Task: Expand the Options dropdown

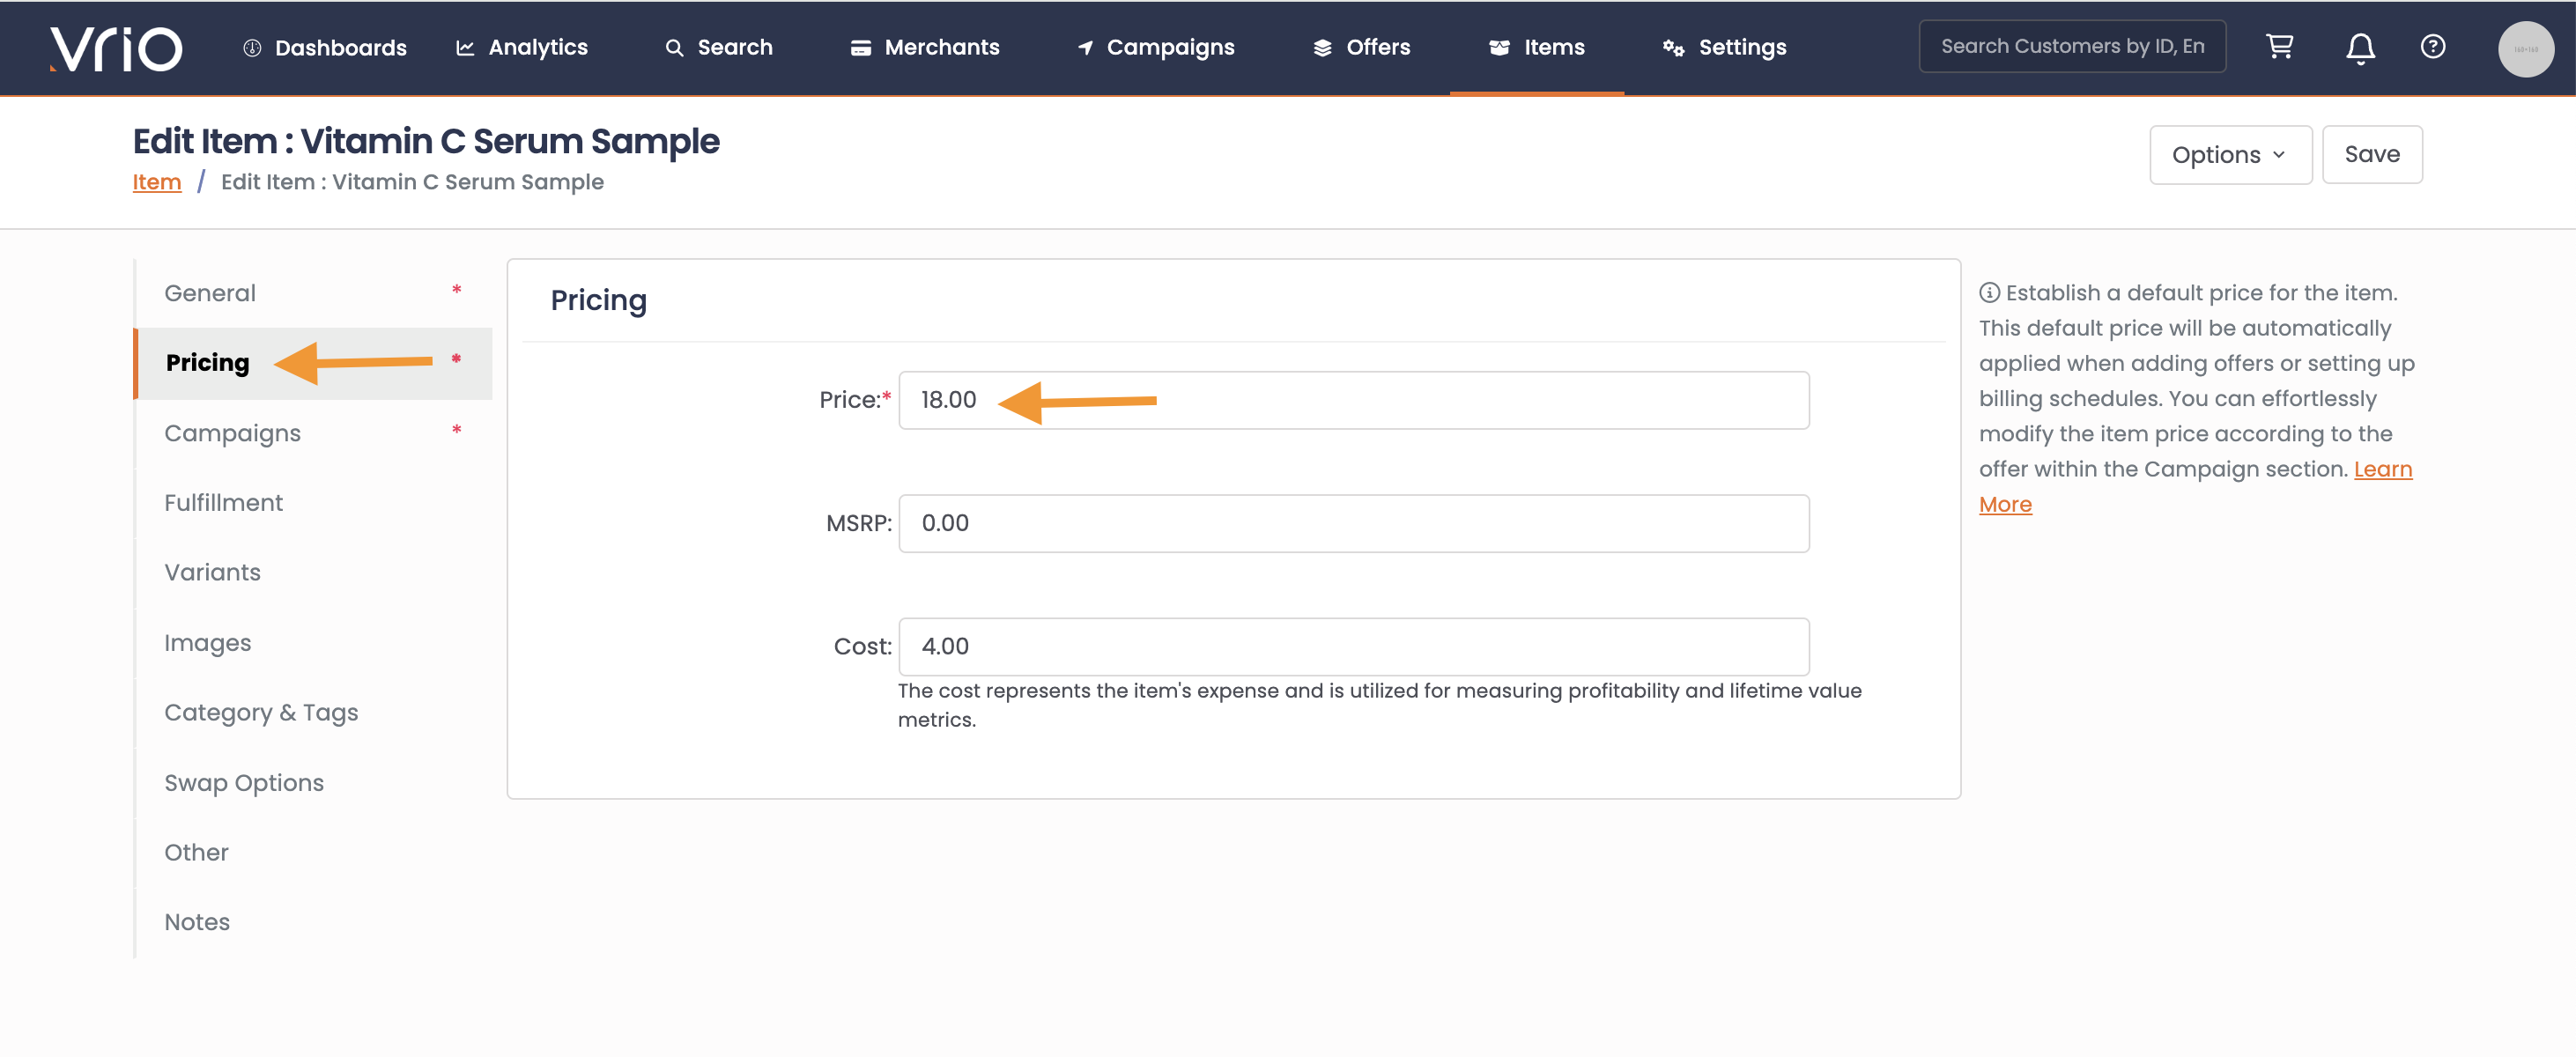Action: click(2230, 155)
